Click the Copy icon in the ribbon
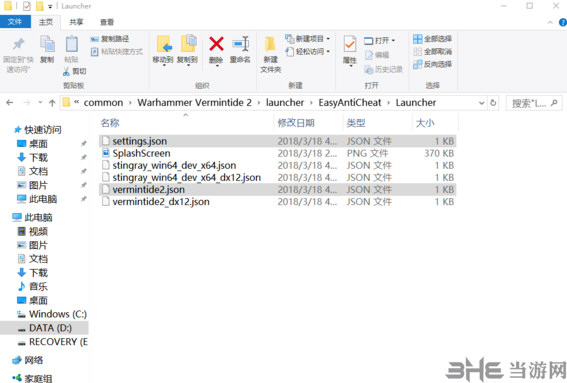Screen dimensions: 567x383 [47, 44]
